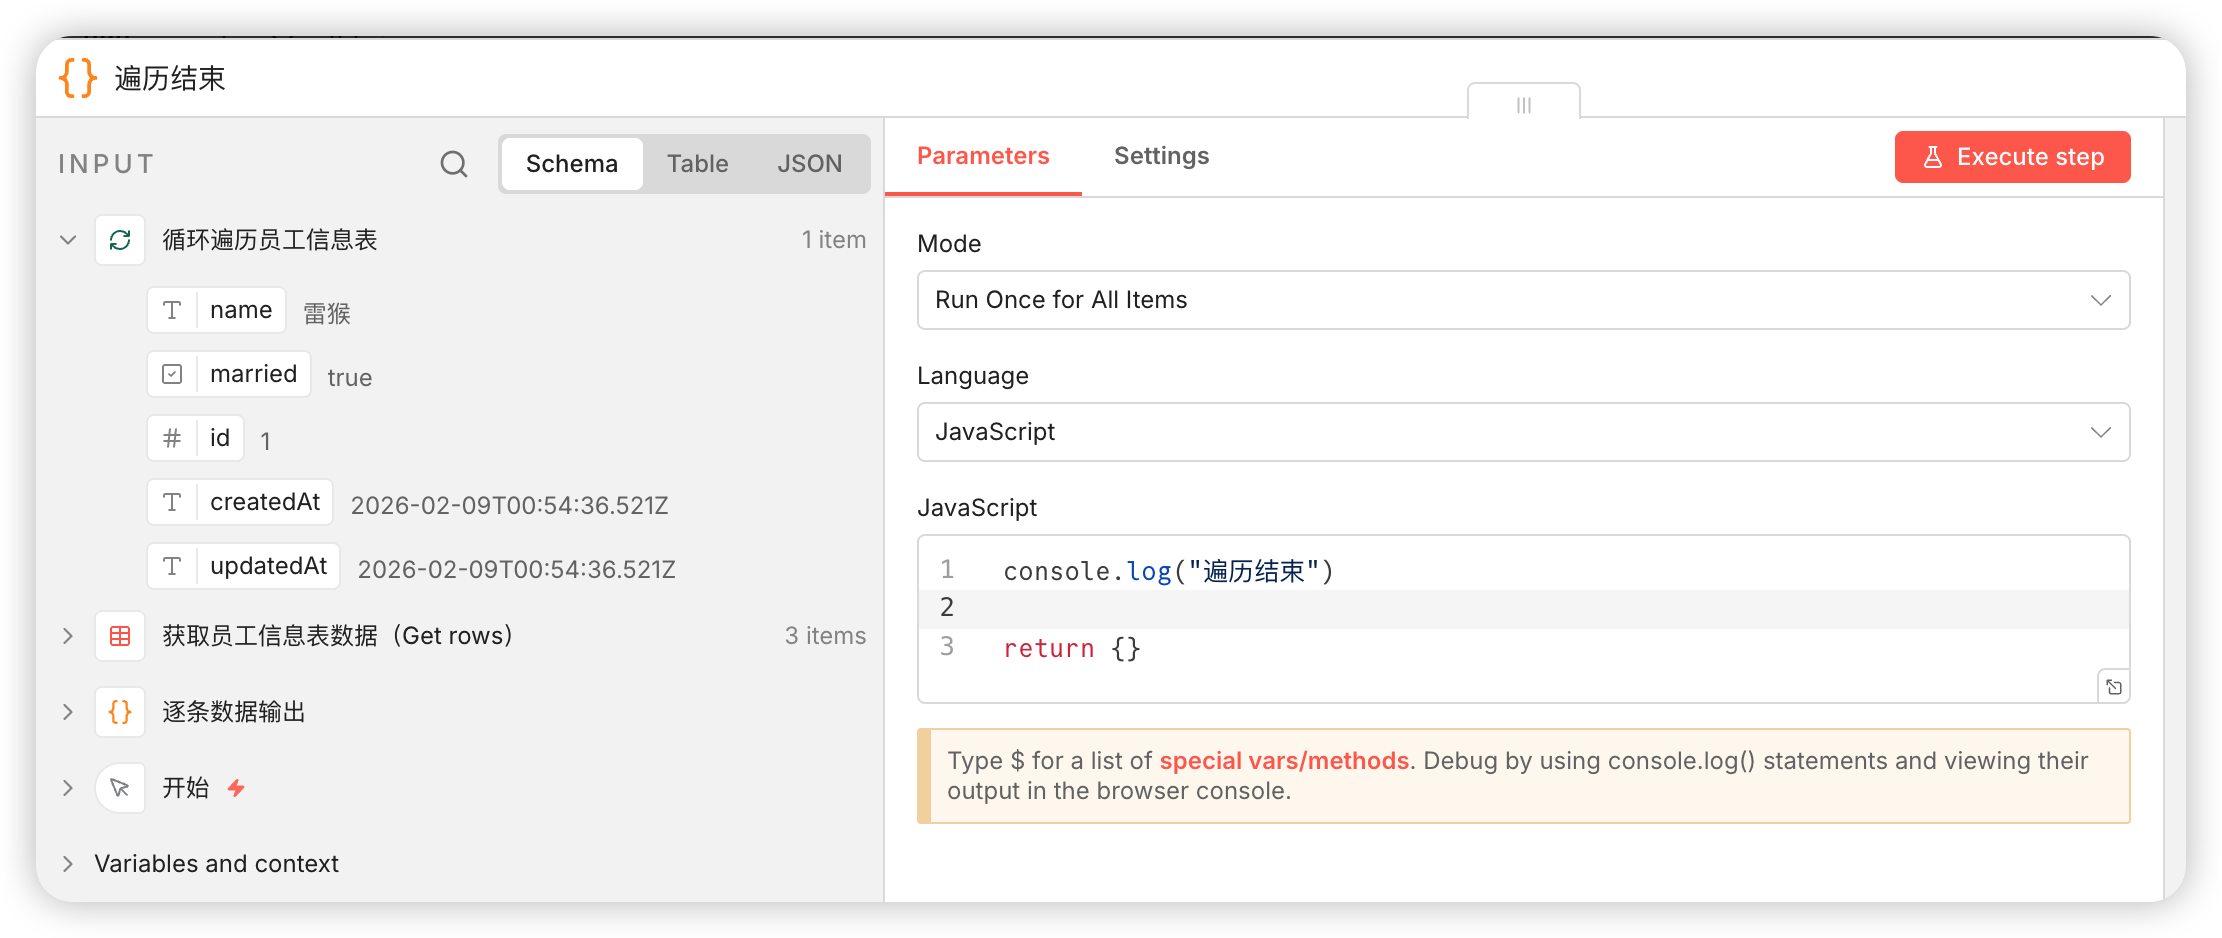The width and height of the screenshot is (2222, 938).
Task: Click the code braces icon for 逐条数据输出
Action: pyautogui.click(x=120, y=712)
